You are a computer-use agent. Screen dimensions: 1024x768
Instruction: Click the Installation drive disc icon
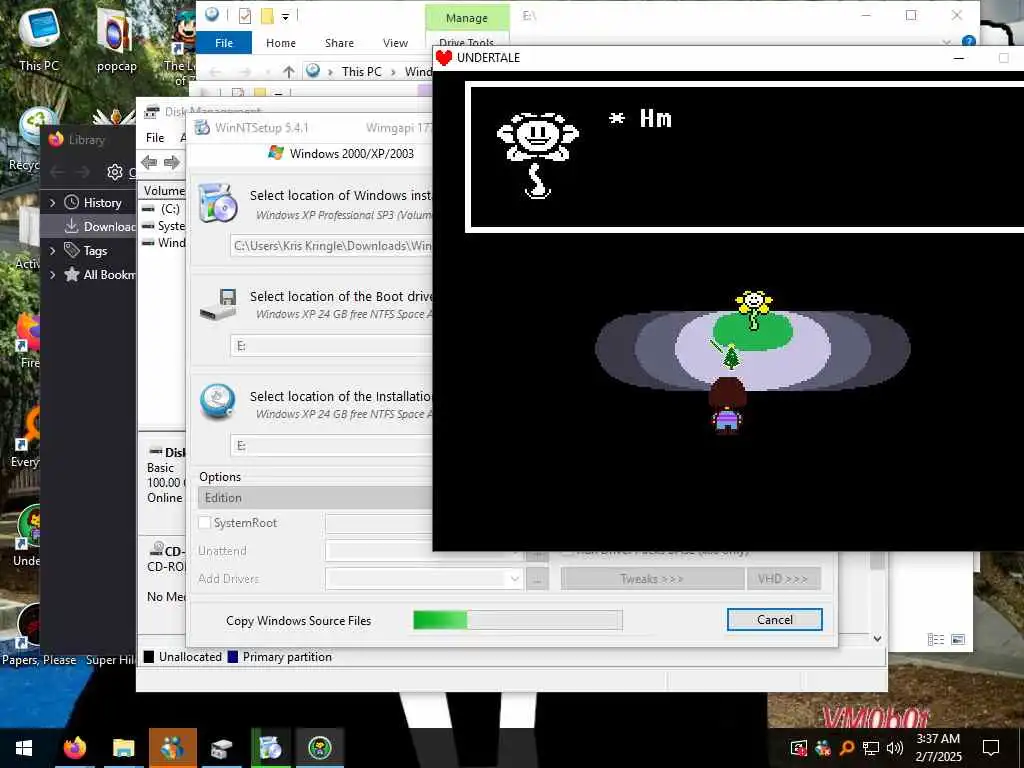coord(217,401)
